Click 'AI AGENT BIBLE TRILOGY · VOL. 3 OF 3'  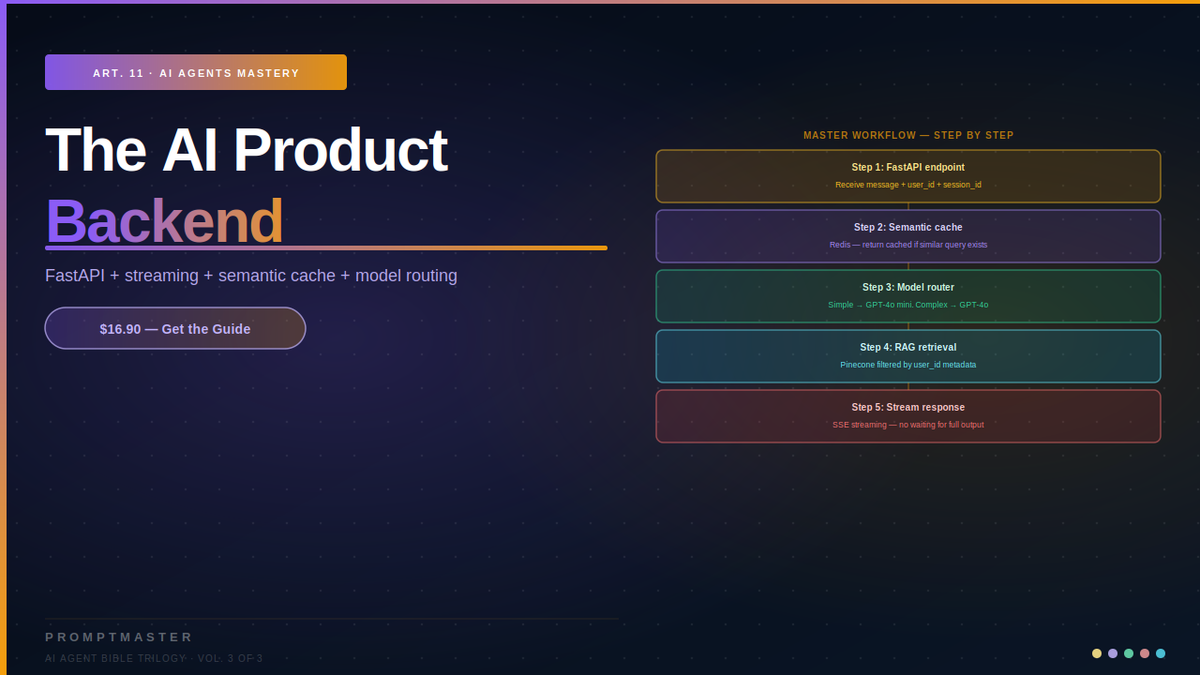pyautogui.click(x=154, y=658)
